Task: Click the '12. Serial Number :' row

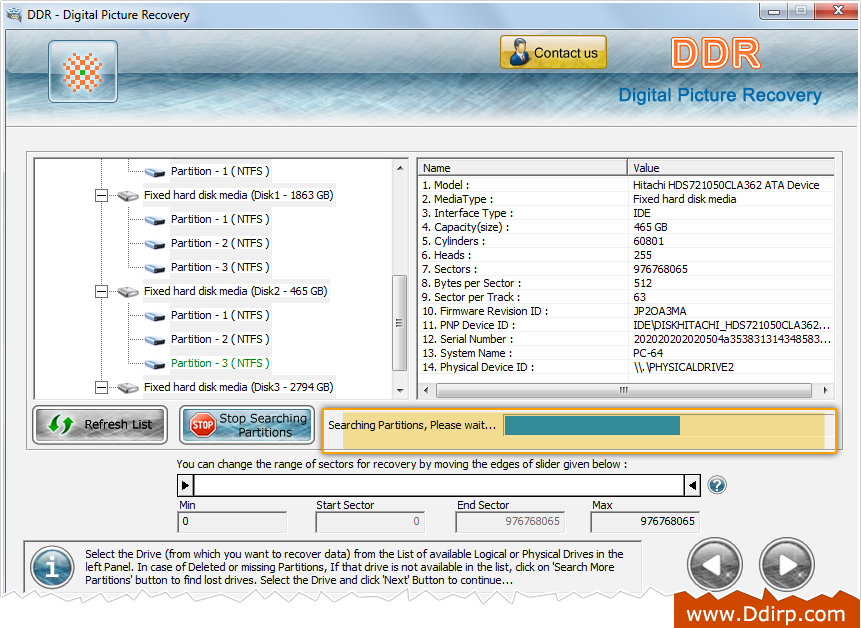Action: coord(627,339)
